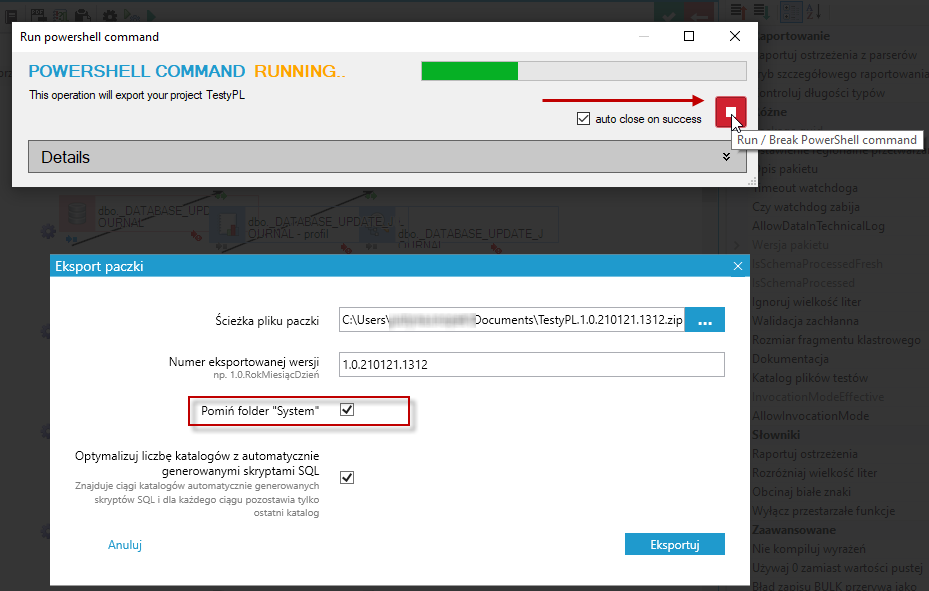The width and height of the screenshot is (929, 591).
Task: Toggle auto close on success checkbox
Action: click(584, 119)
